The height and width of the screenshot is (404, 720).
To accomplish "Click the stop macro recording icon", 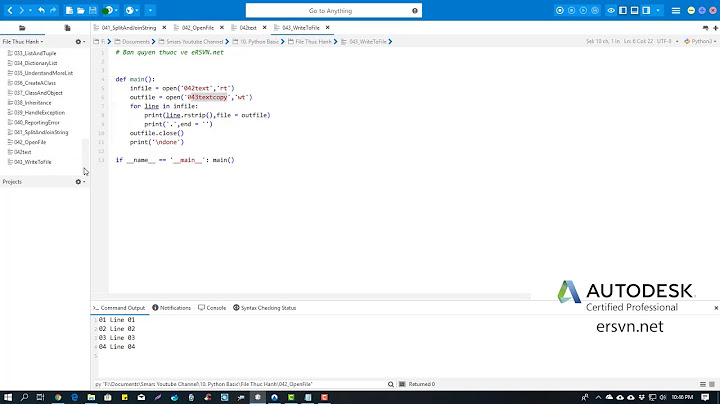I will click(572, 10).
